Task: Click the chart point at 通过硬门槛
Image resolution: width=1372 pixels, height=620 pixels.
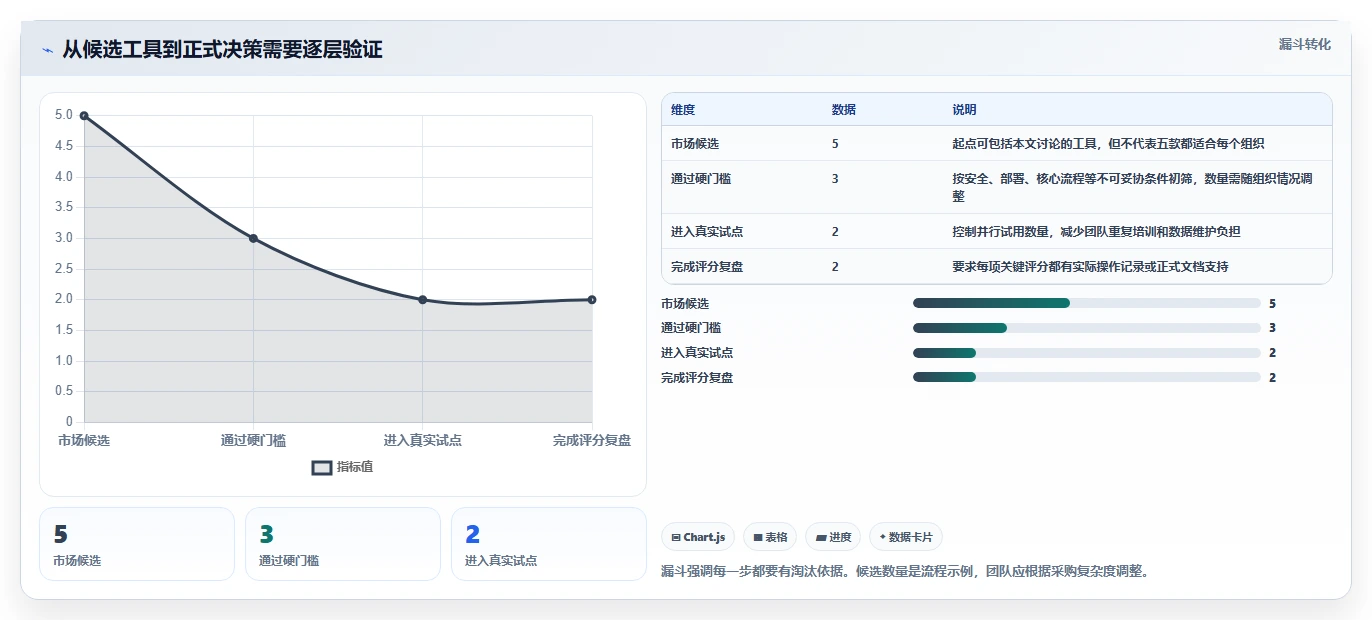Action: point(253,238)
